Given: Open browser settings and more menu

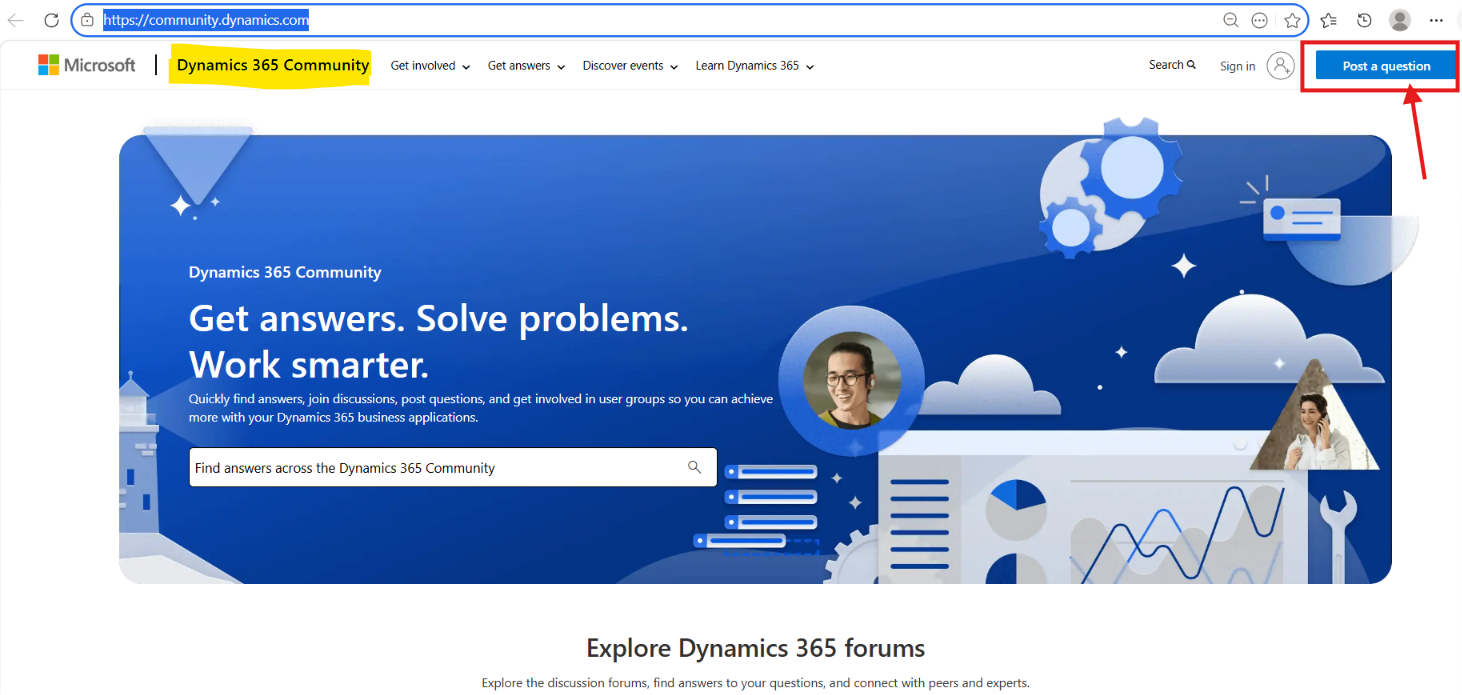Looking at the screenshot, I should point(1436,20).
